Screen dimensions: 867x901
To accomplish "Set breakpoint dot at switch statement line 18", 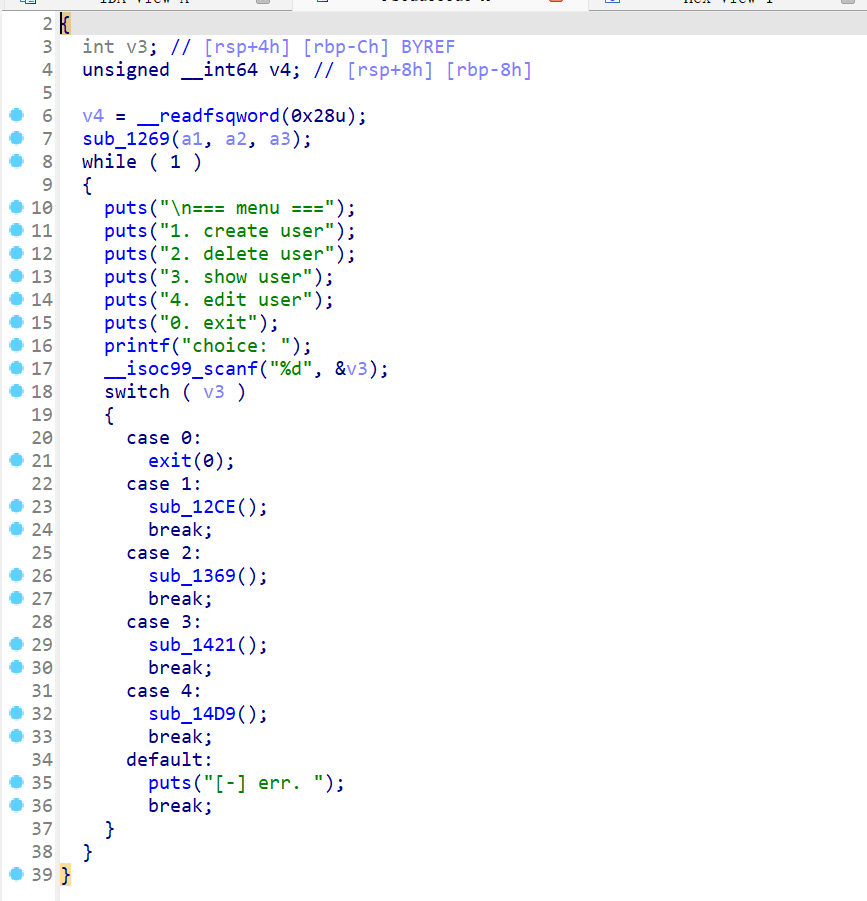I will pyautogui.click(x=15, y=392).
